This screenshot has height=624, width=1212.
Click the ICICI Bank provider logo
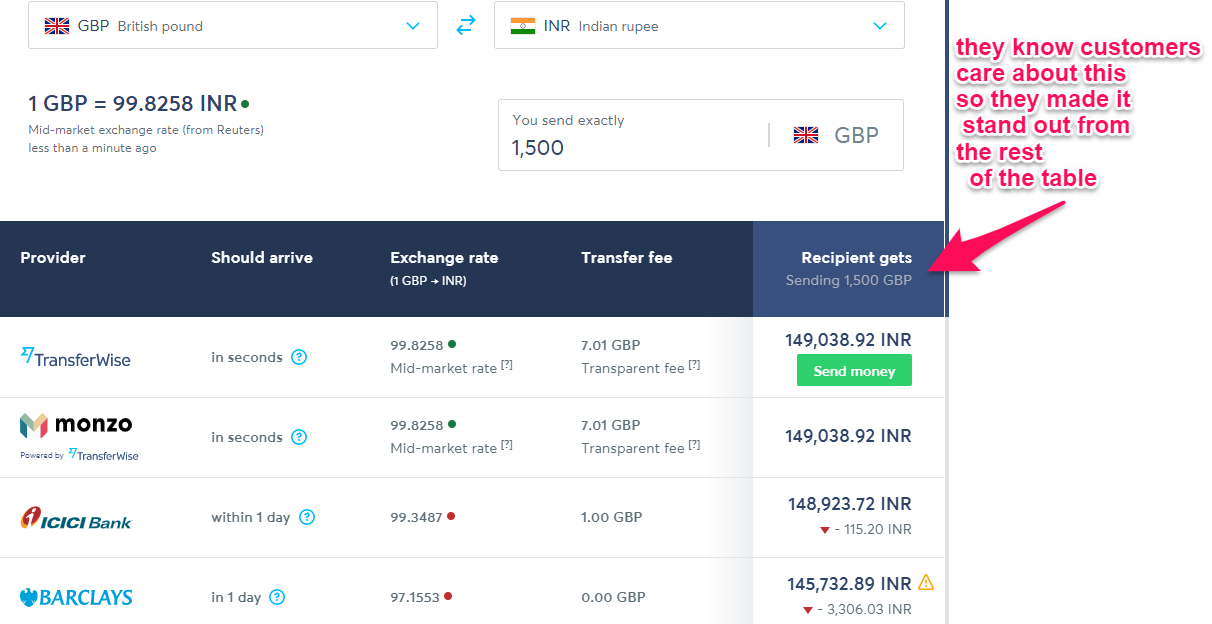(76, 517)
